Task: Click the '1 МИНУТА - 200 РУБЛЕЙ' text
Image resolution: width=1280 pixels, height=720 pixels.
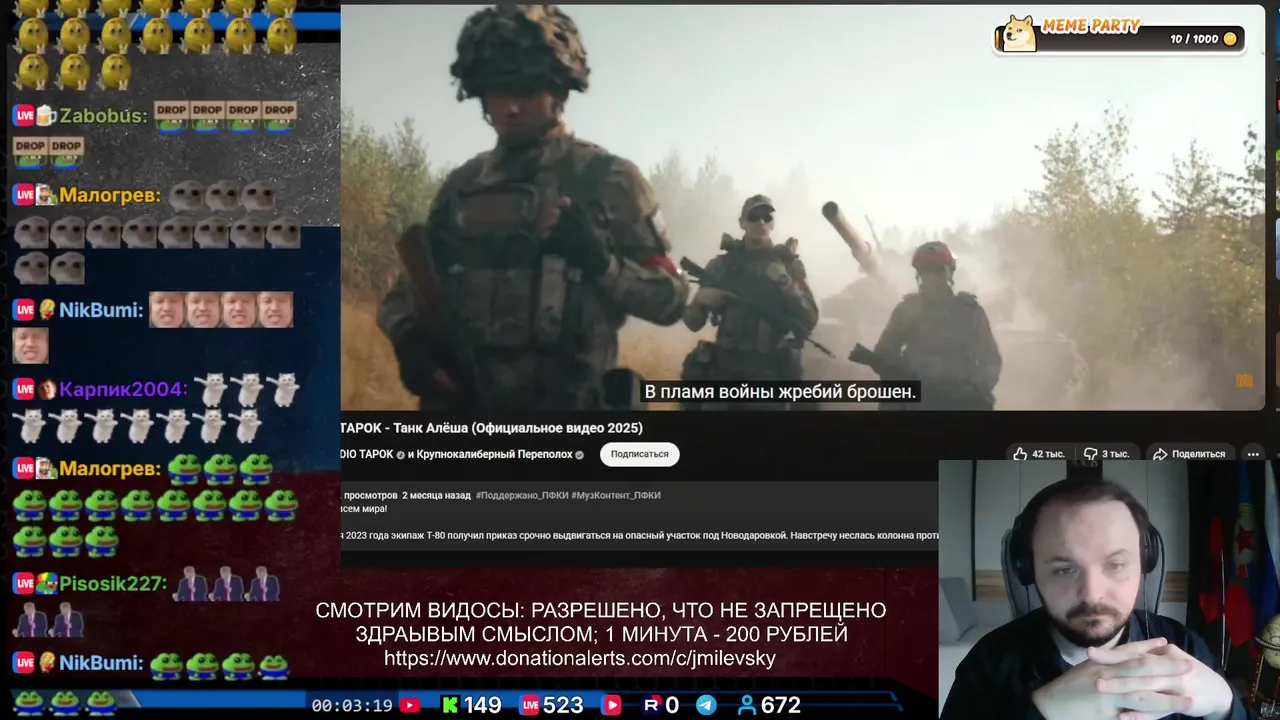Action: coord(727,634)
